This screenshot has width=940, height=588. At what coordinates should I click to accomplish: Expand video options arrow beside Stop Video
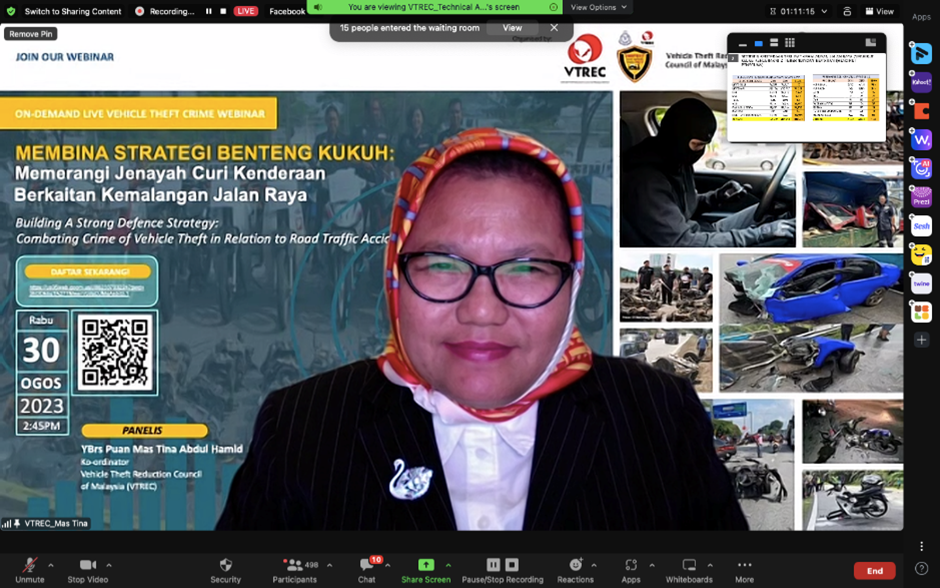(x=109, y=565)
